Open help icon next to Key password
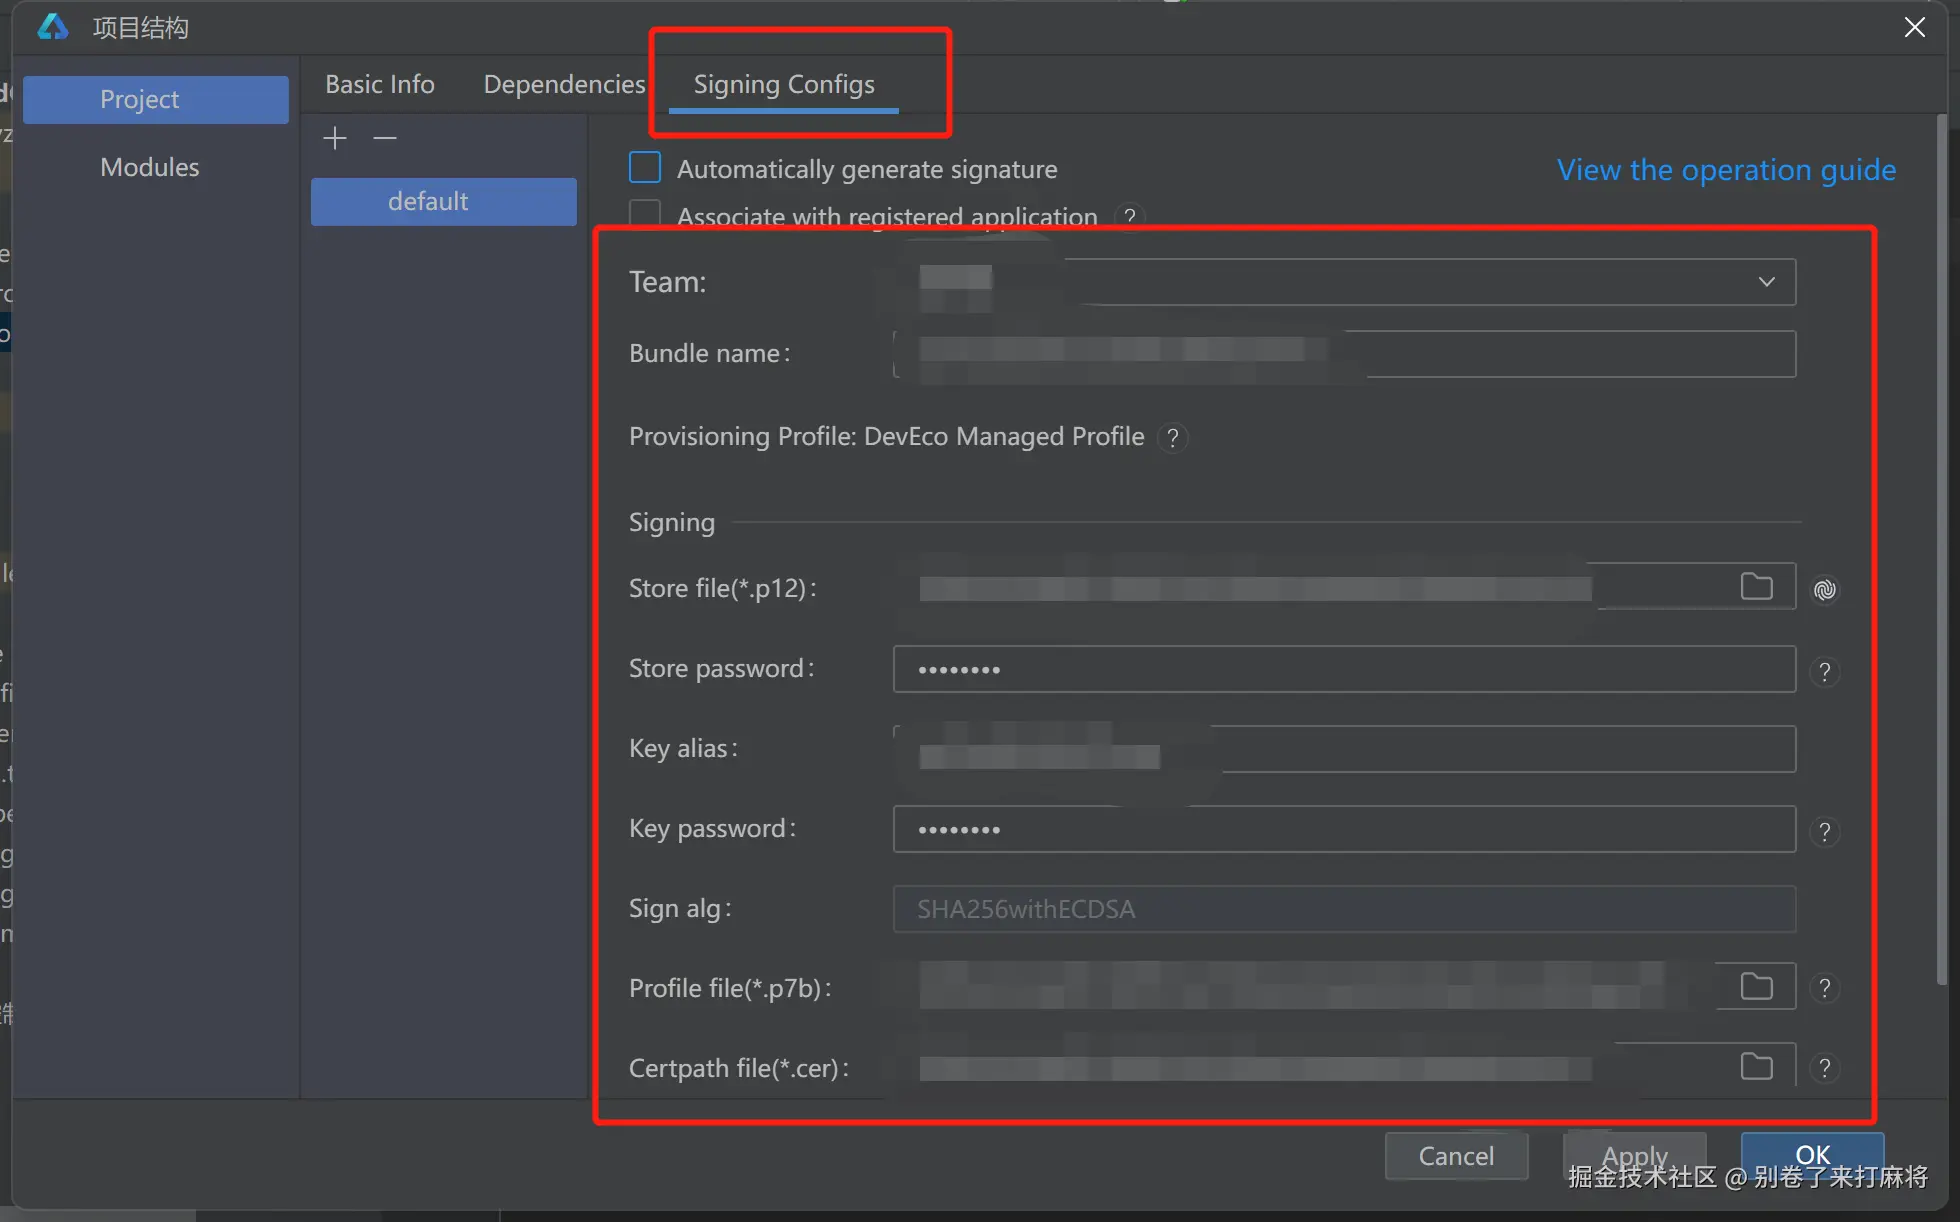The image size is (1960, 1222). [x=1825, y=831]
